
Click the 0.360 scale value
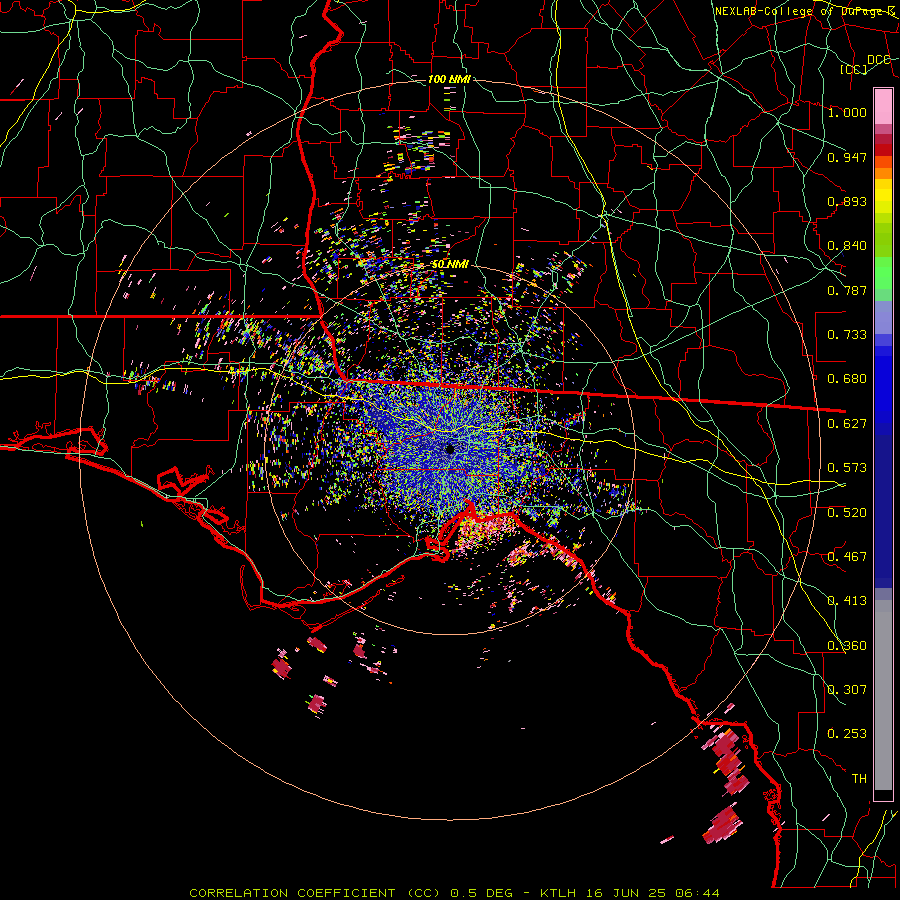(x=847, y=646)
